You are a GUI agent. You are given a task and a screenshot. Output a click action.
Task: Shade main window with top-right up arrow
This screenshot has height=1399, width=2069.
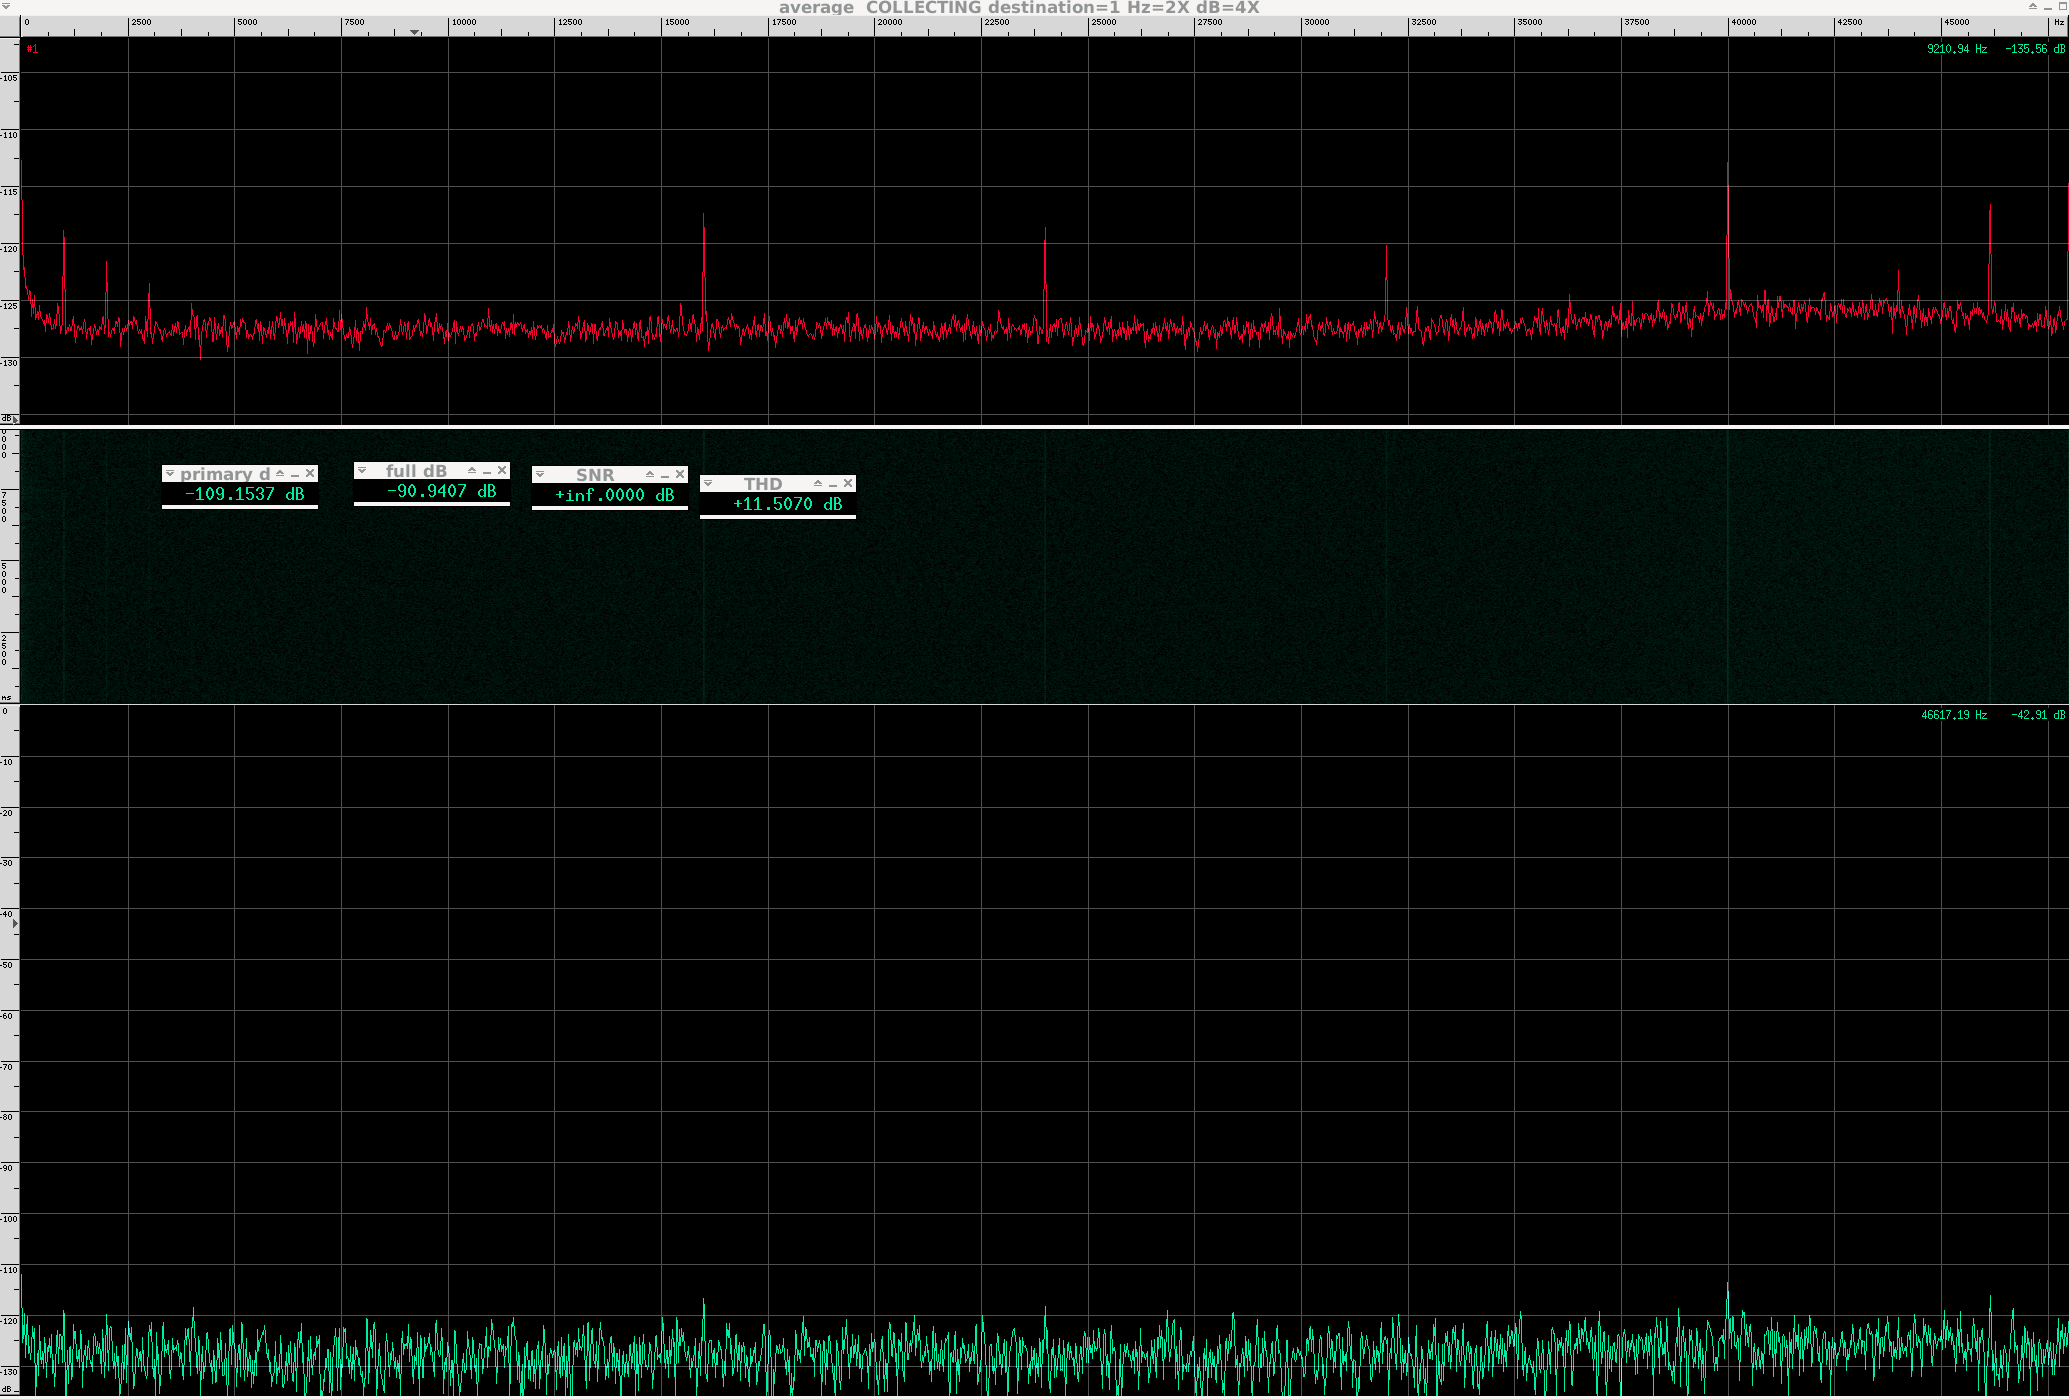pyautogui.click(x=2033, y=7)
